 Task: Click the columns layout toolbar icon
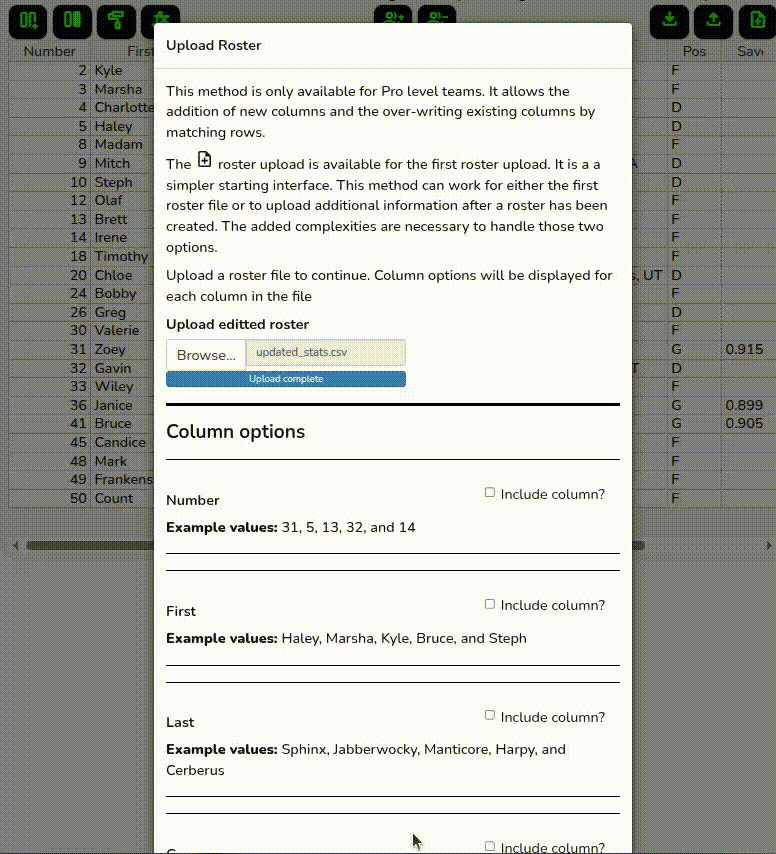72,20
